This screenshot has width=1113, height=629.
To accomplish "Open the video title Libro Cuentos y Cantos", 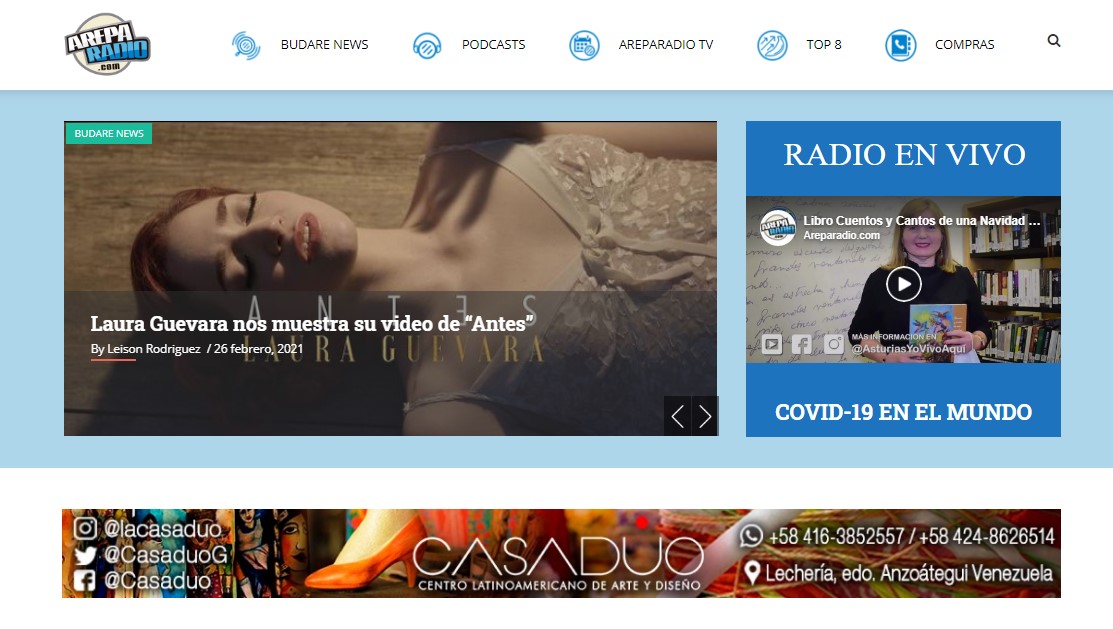I will pyautogui.click(x=921, y=221).
